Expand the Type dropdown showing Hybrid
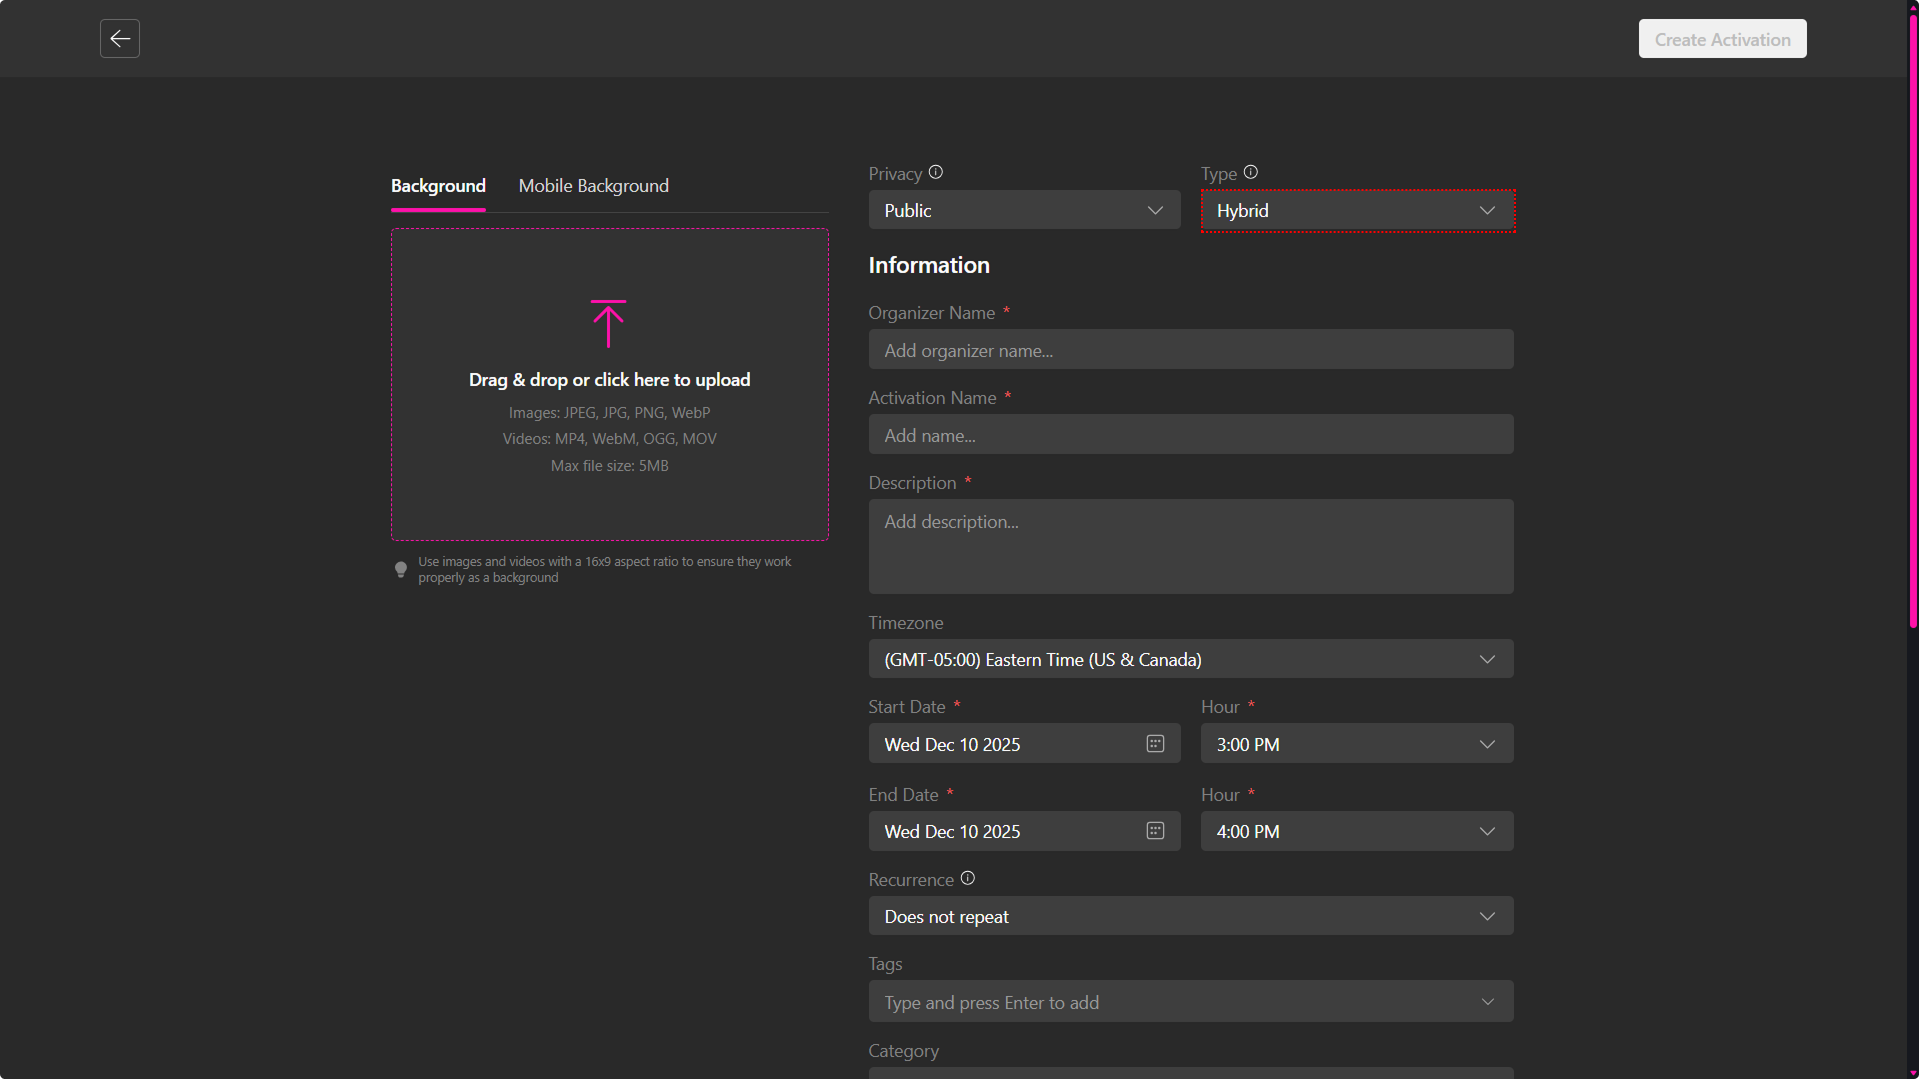1919x1079 pixels. (1356, 211)
